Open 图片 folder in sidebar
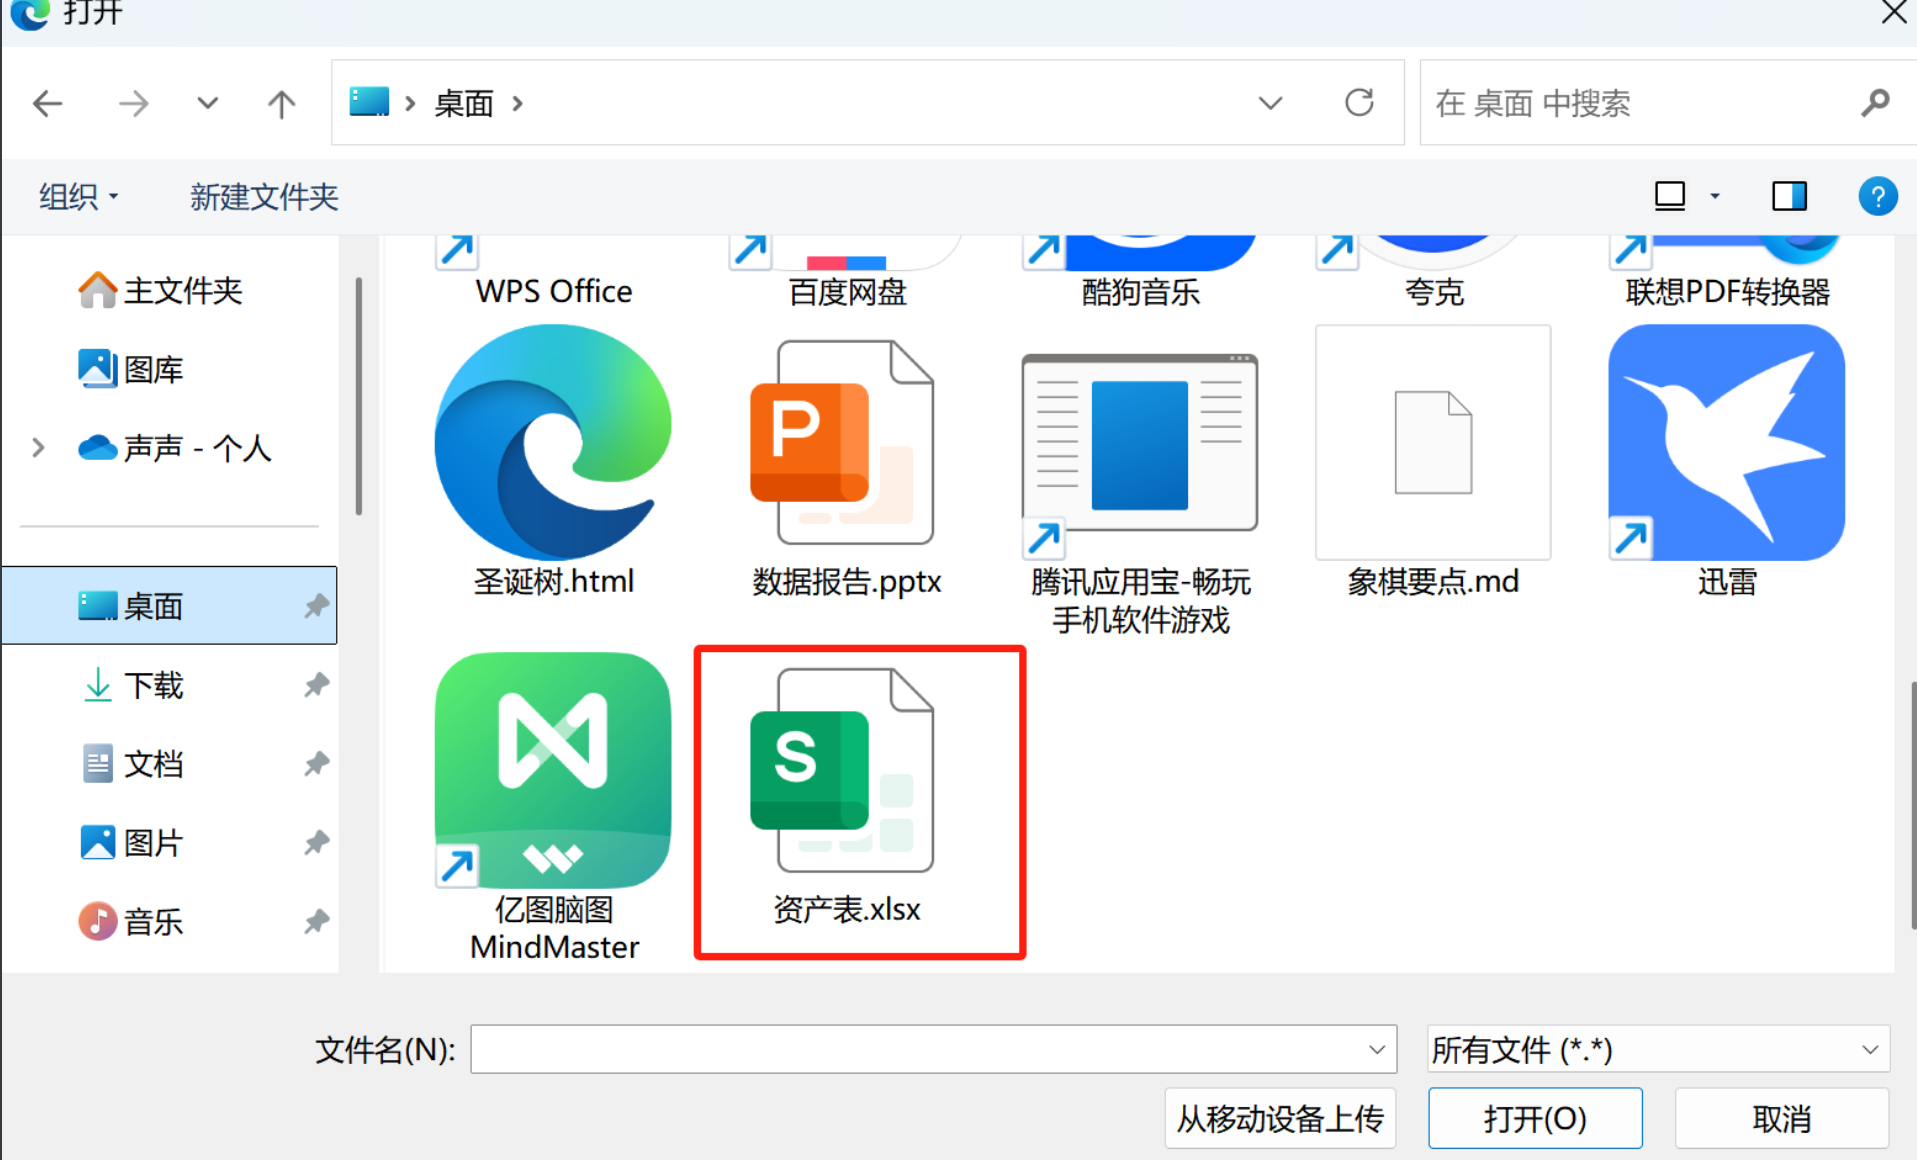Image resolution: width=1917 pixels, height=1160 pixels. pos(132,843)
